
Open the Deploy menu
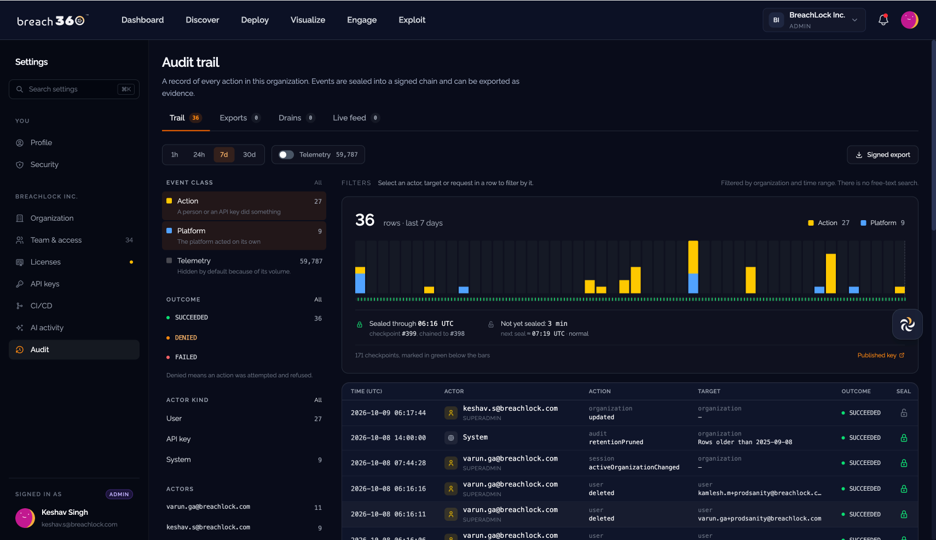pos(255,20)
